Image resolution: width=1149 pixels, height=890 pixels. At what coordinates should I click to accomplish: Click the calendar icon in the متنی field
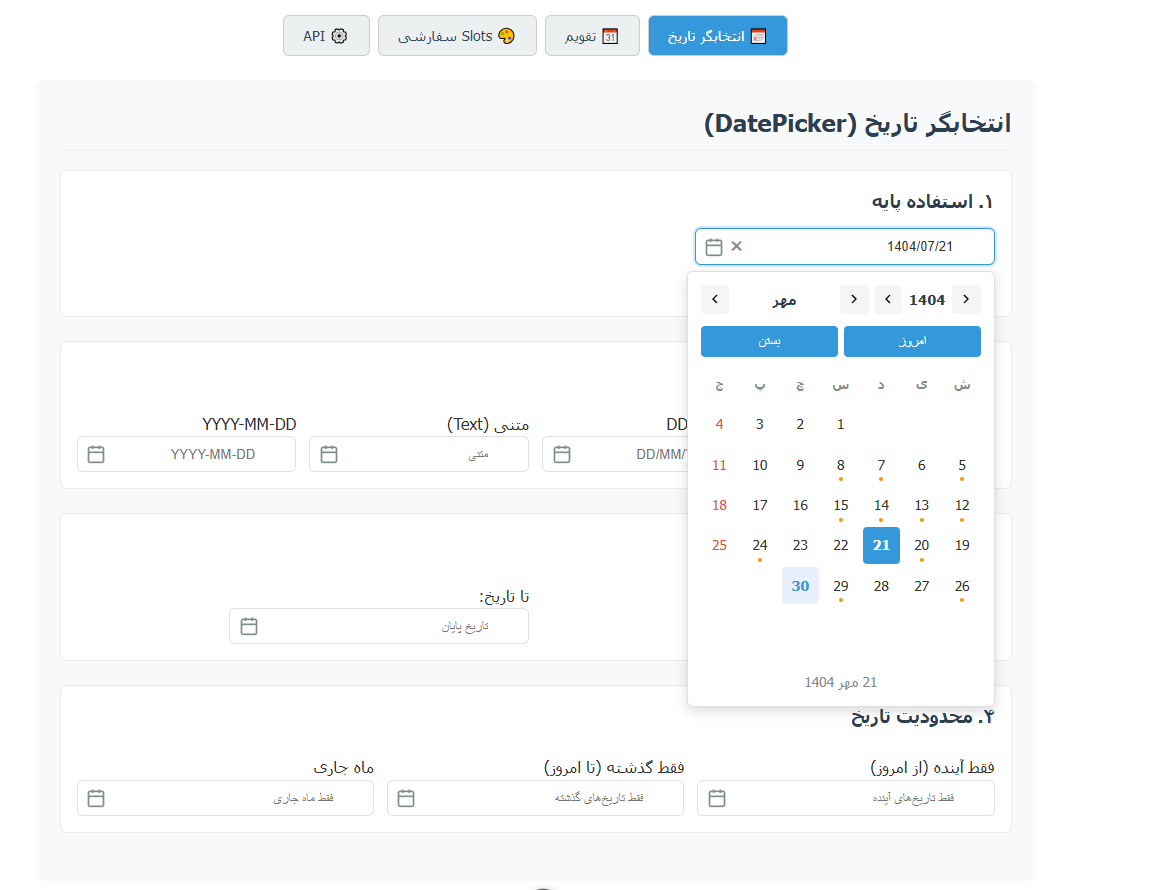point(329,454)
